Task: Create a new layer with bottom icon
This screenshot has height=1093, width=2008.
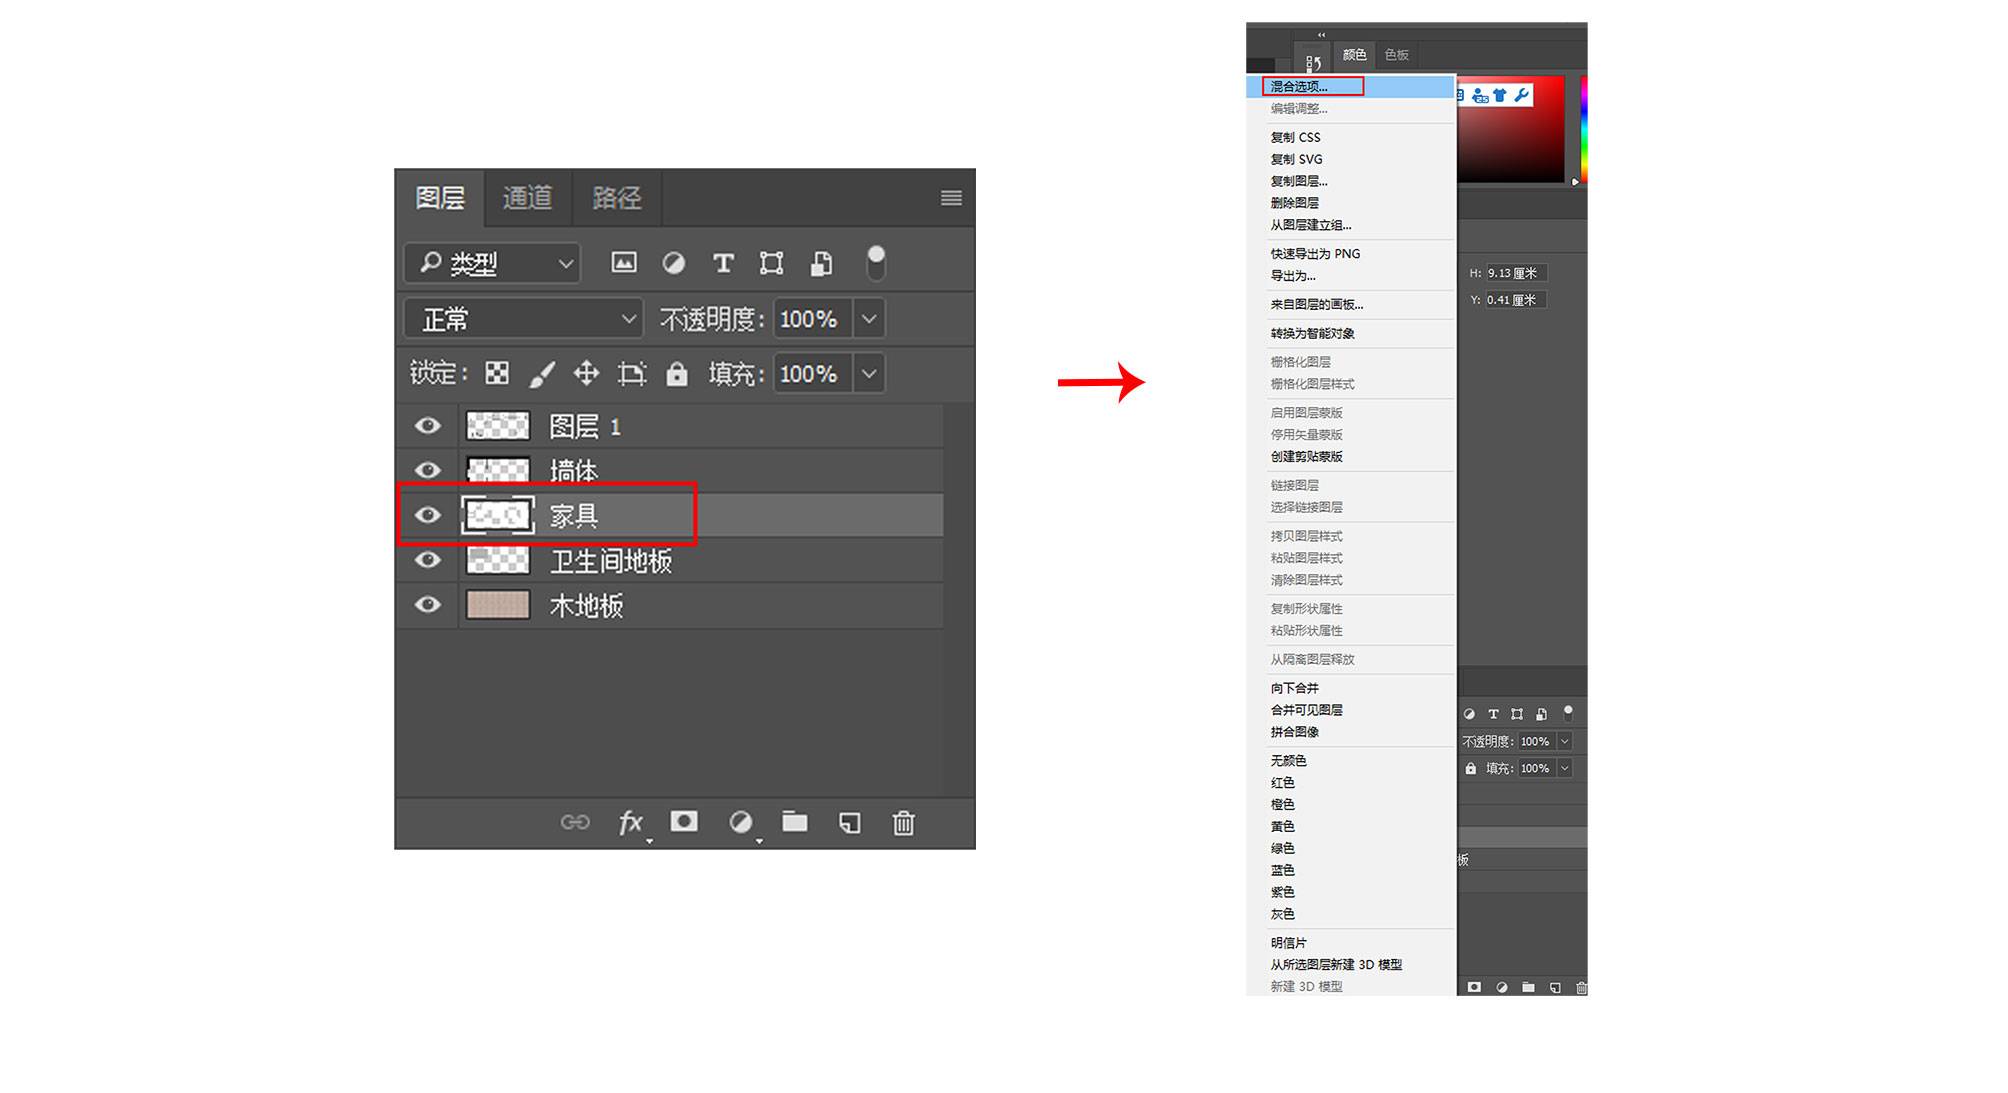Action: 849,823
